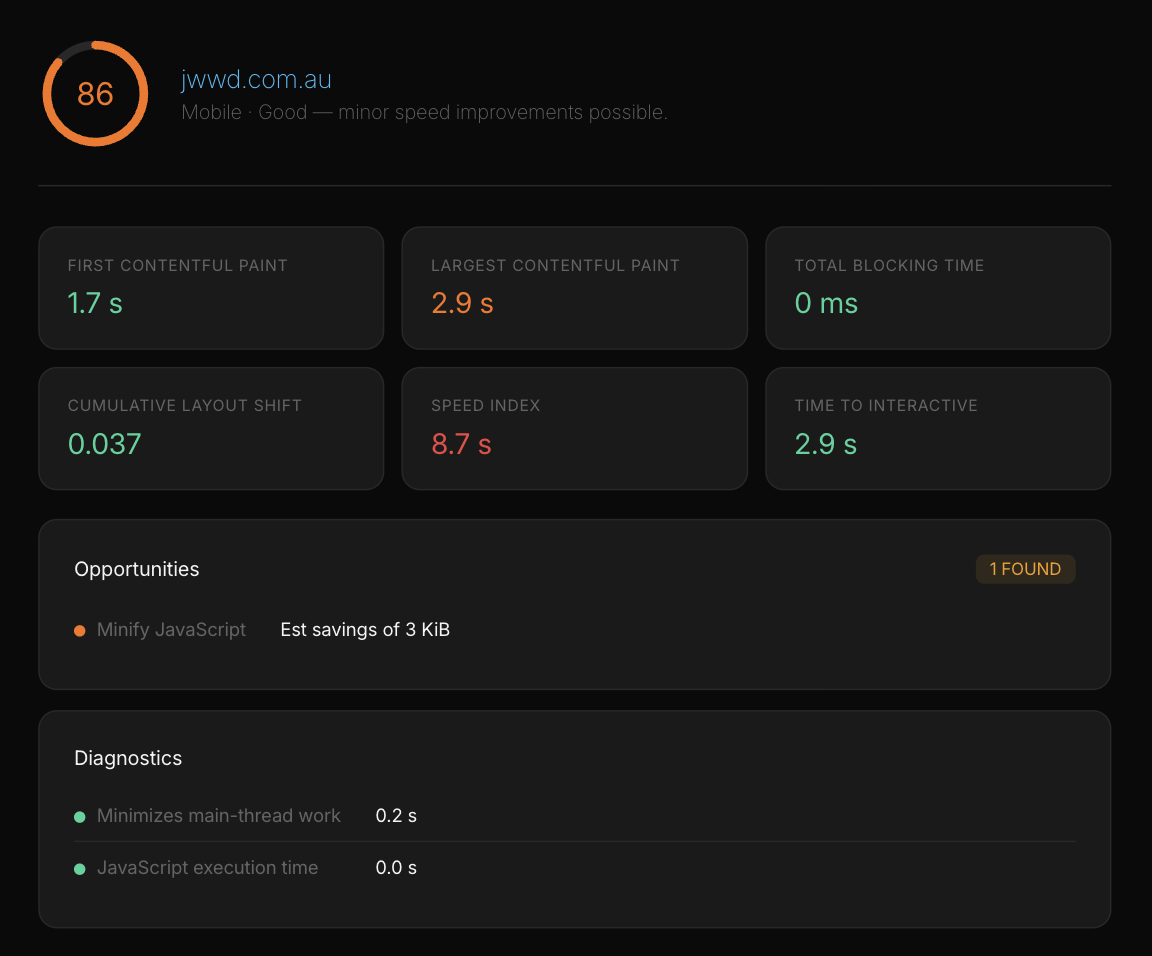Click Est savings of 3 KiB

point(365,630)
